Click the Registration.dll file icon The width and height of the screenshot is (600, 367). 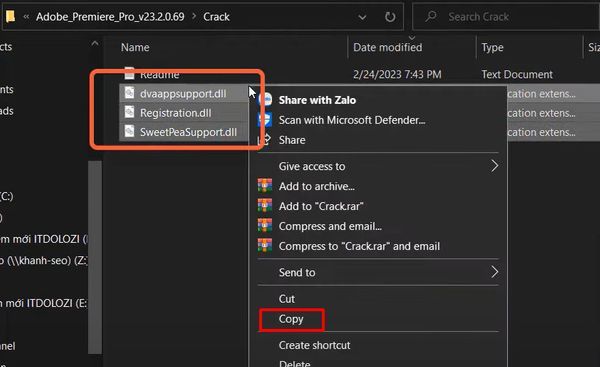(x=130, y=113)
